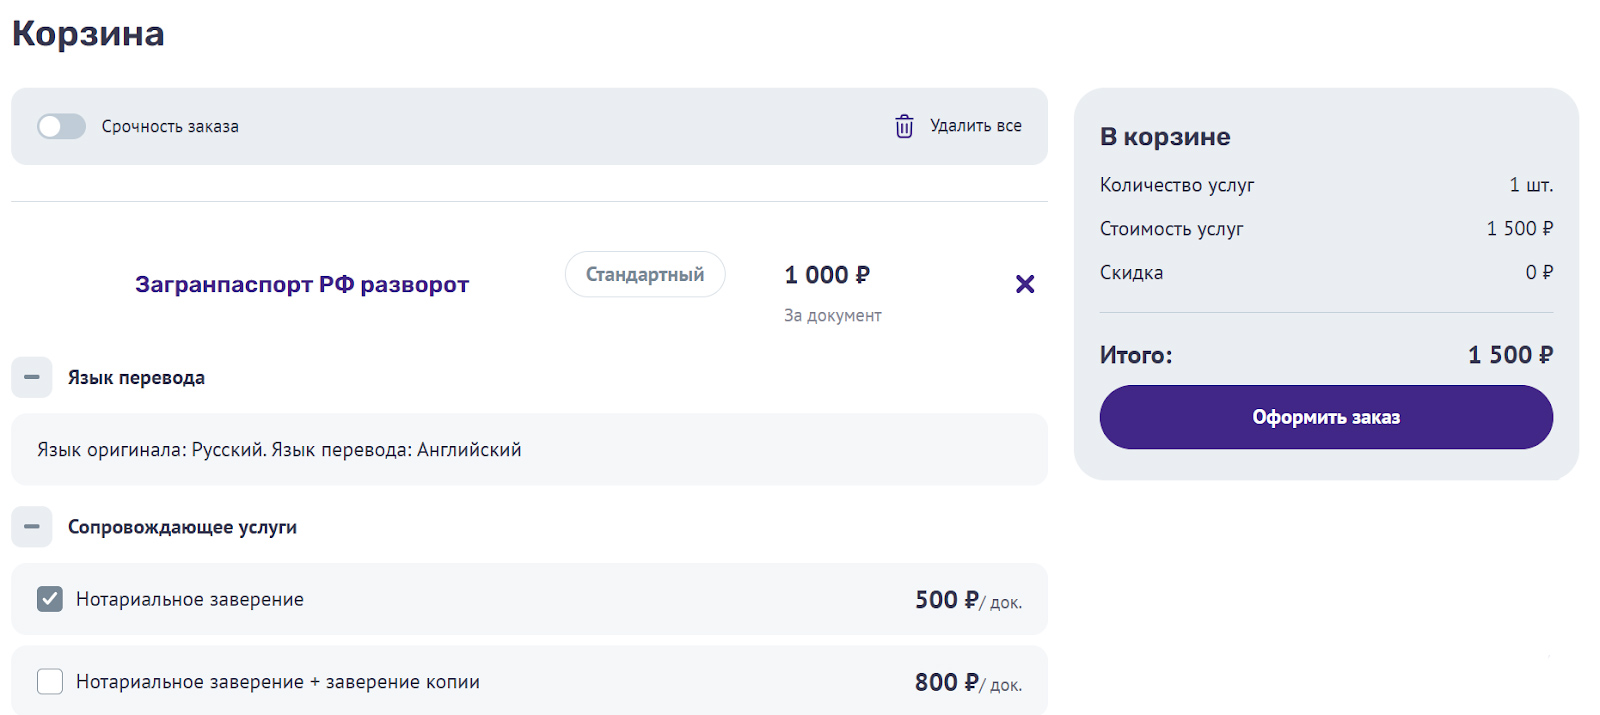
Task: Select the Стандартный tariff pill
Action: (x=645, y=274)
